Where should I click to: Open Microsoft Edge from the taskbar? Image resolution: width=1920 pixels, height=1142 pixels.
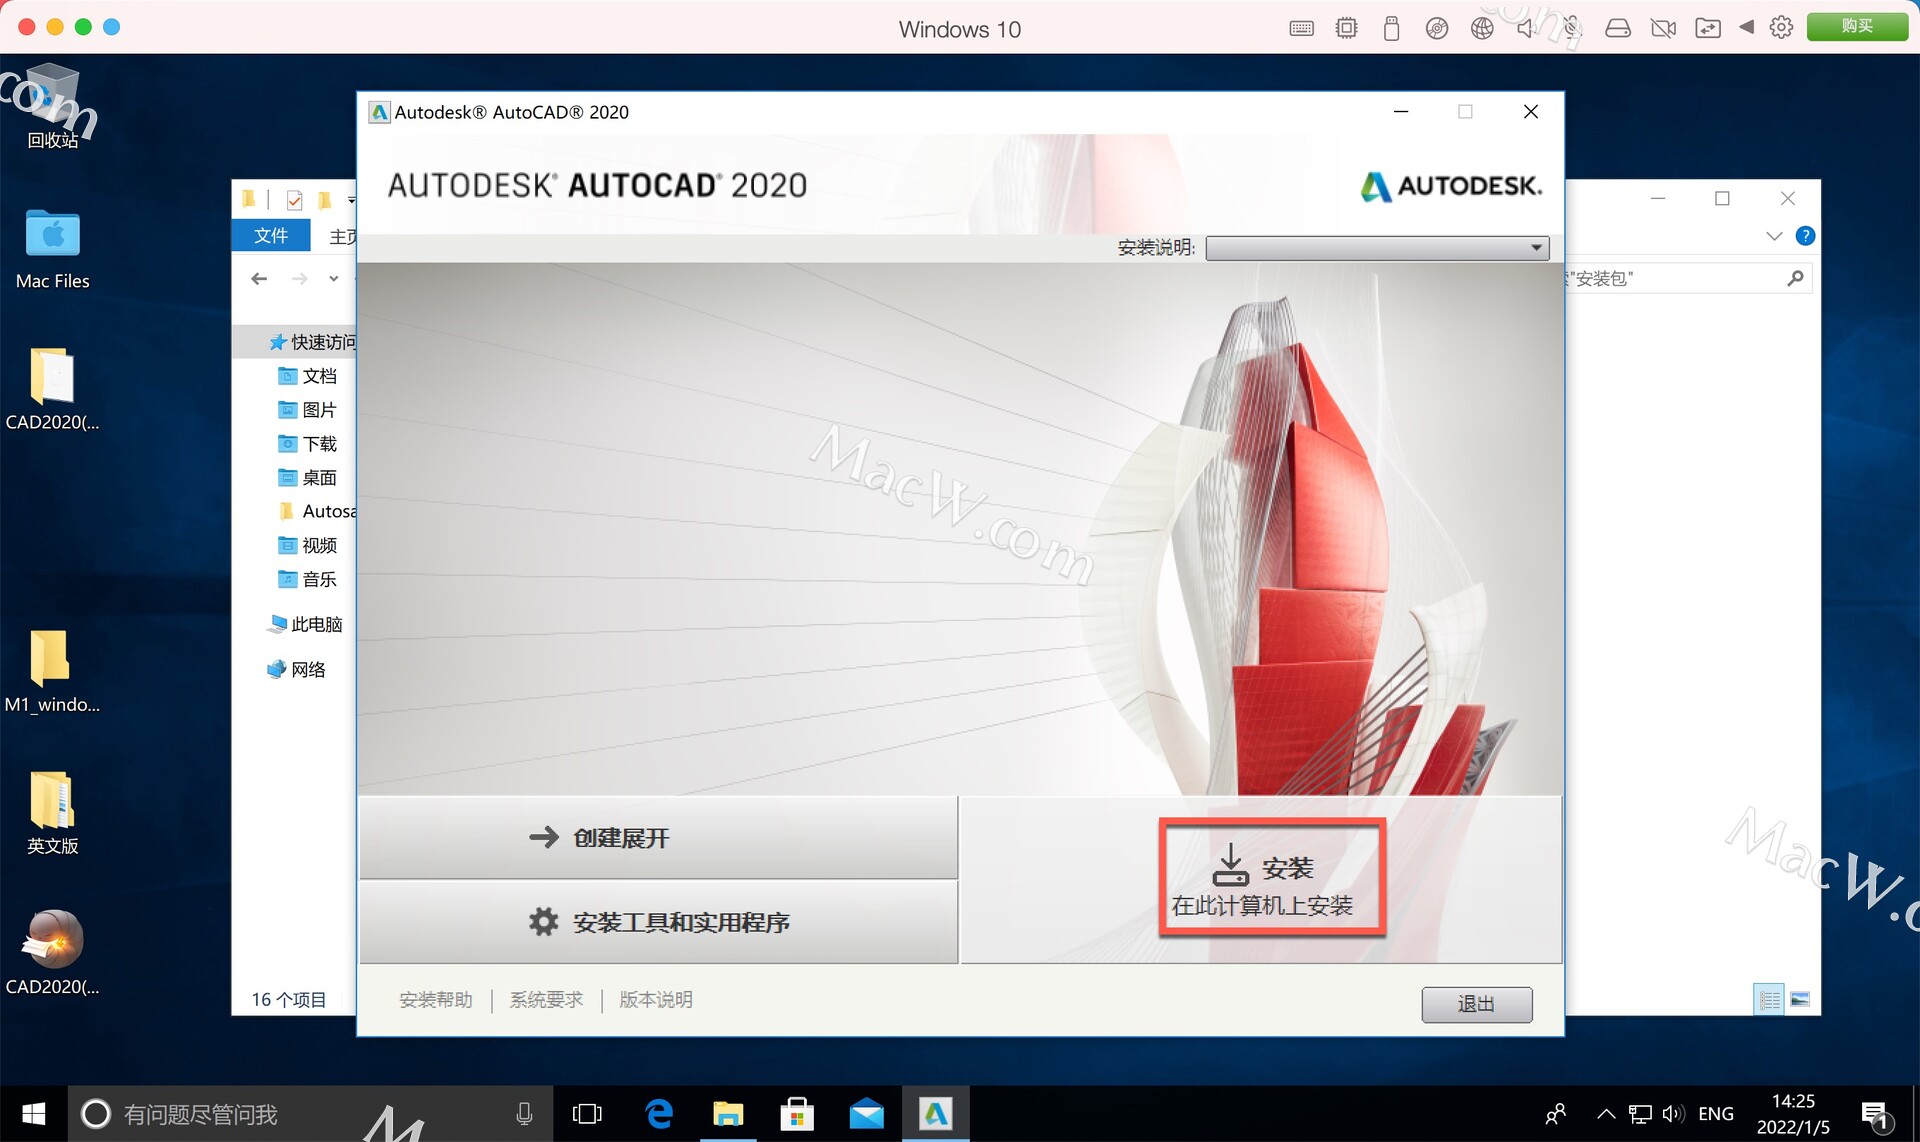(659, 1113)
